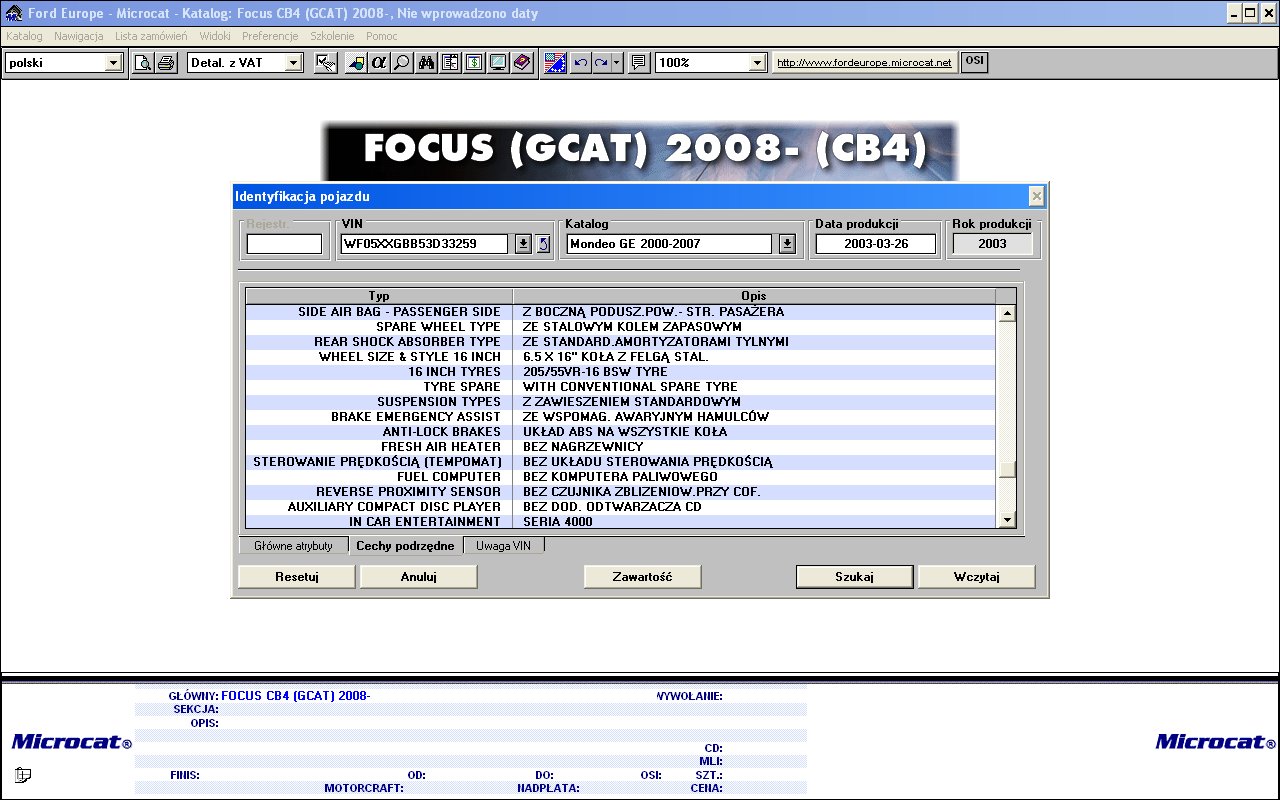1280x800 pixels.
Task: Open the Preferencje menu
Action: click(x=270, y=36)
